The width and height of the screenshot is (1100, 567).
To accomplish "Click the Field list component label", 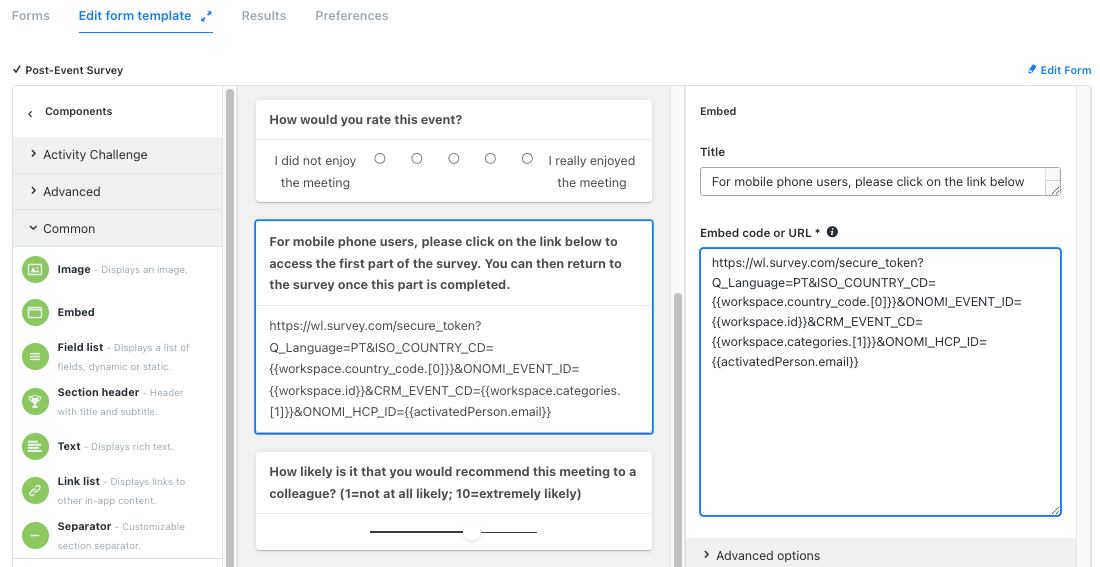I will [80, 347].
